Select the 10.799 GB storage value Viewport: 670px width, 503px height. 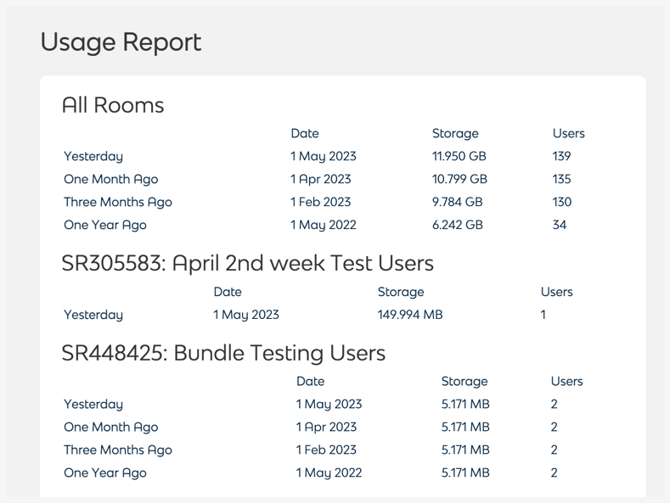(x=459, y=179)
